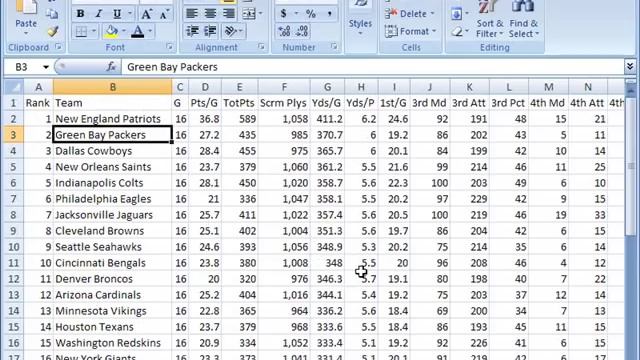Open underline style dropdown arrow
The width and height of the screenshot is (640, 360).
(x=130, y=14)
